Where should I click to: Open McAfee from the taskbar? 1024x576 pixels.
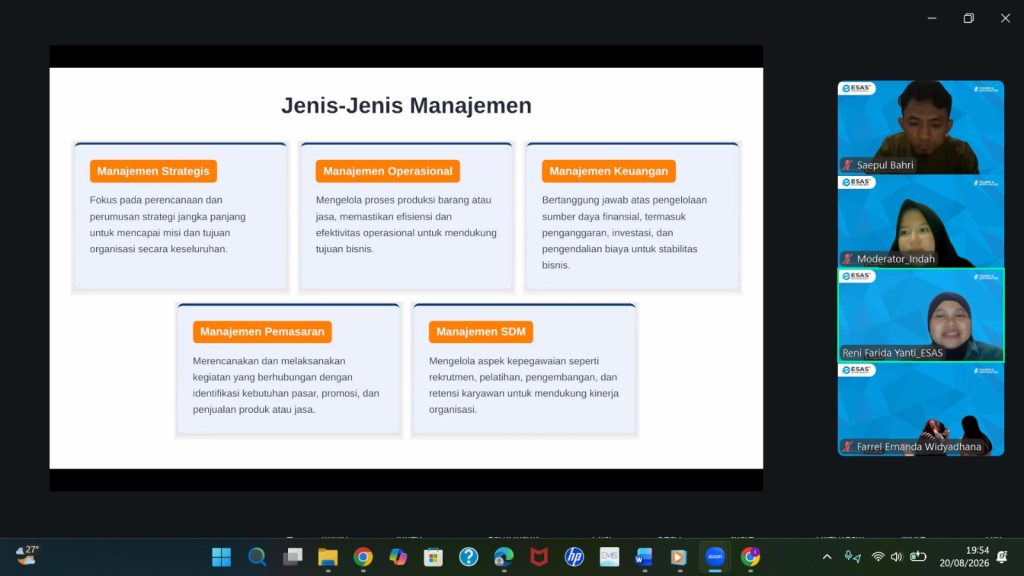pyautogui.click(x=539, y=557)
